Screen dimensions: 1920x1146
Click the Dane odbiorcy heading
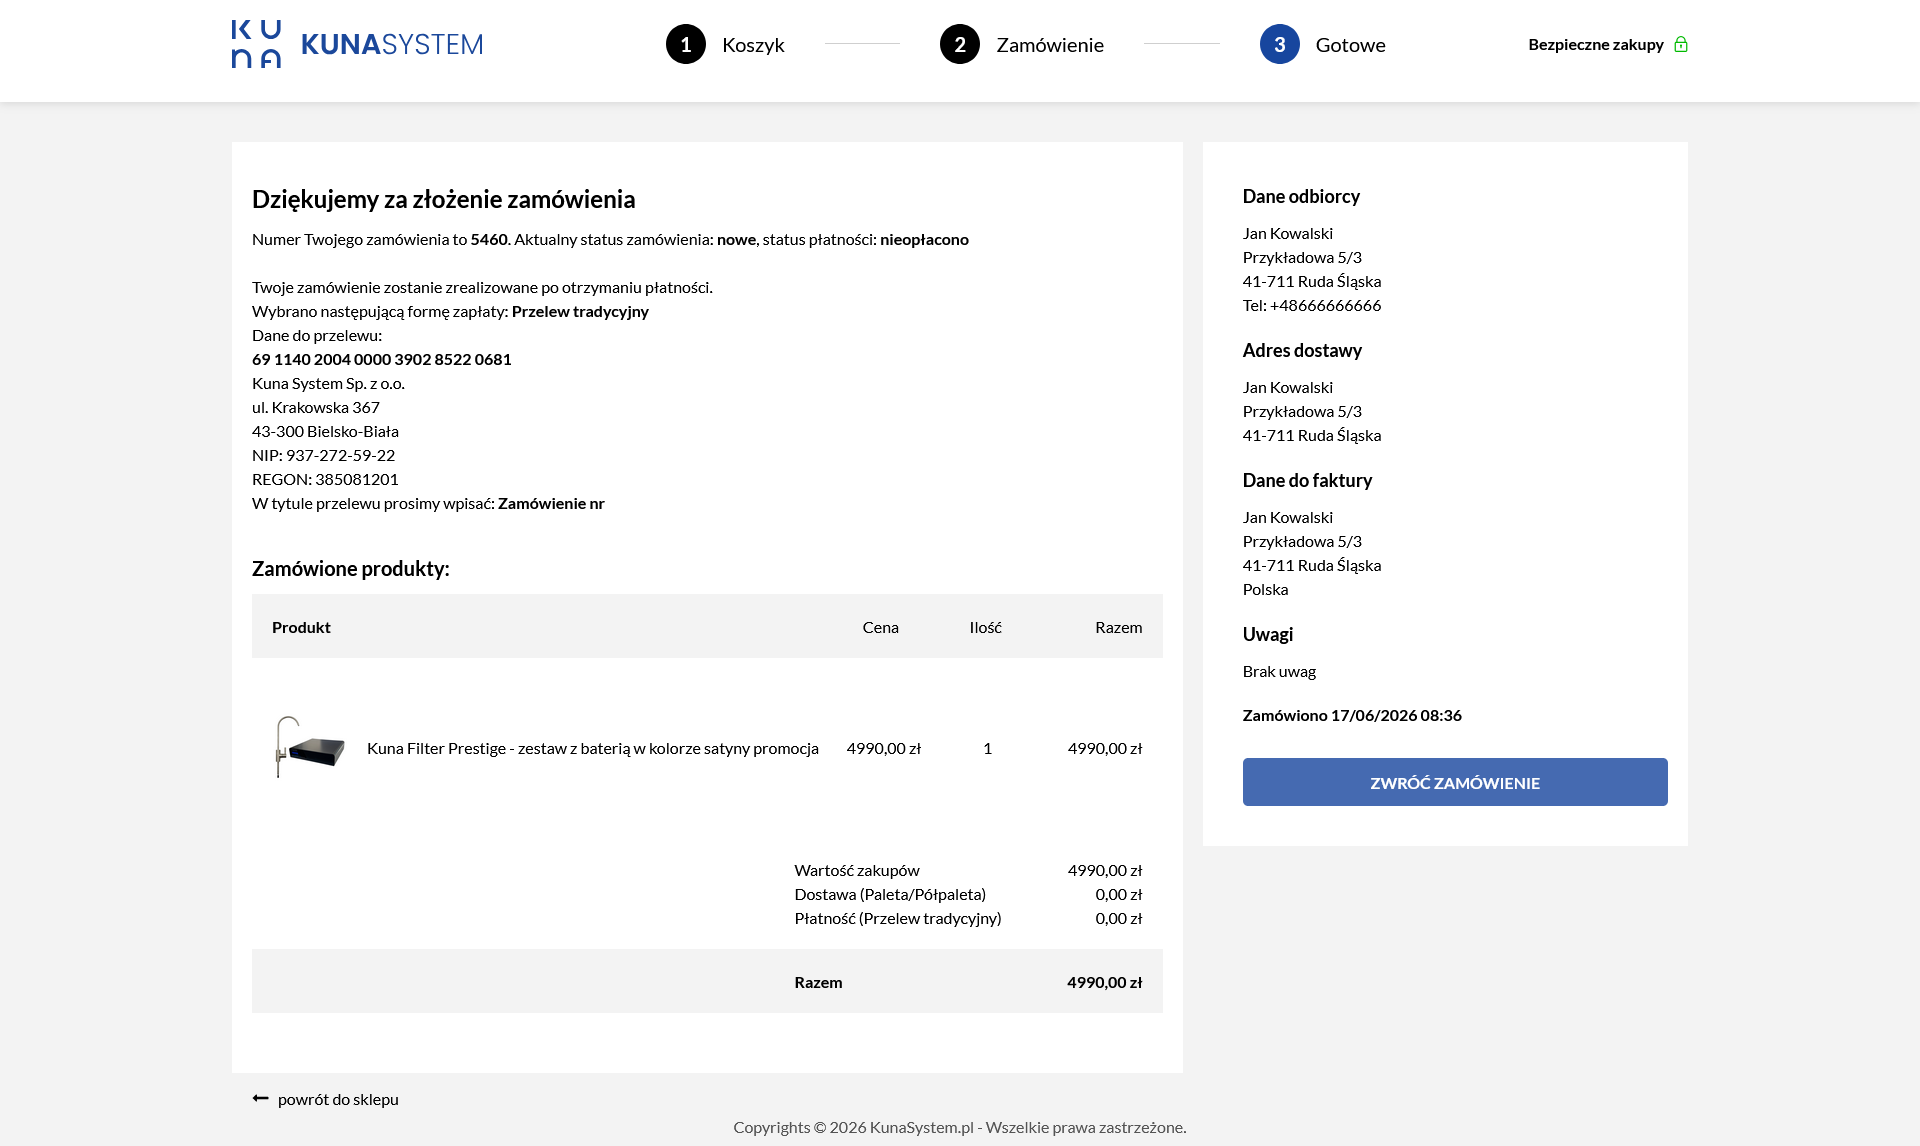[x=1301, y=196]
